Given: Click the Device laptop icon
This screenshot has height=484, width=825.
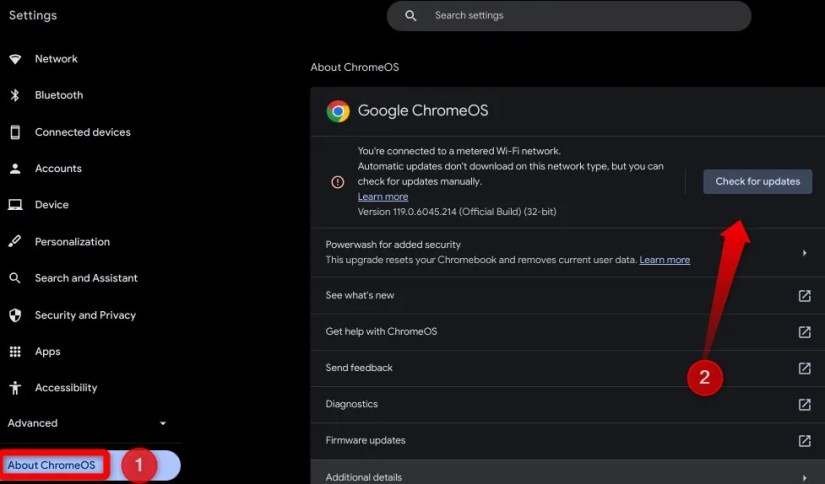Looking at the screenshot, I should click(15, 205).
